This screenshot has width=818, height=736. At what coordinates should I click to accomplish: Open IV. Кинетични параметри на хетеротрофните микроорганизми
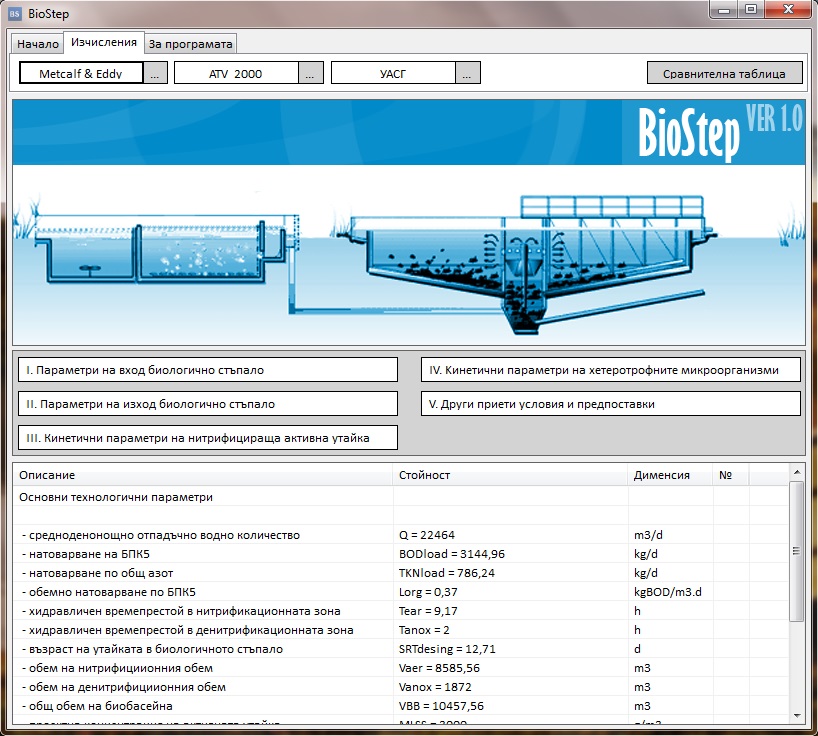(x=611, y=369)
